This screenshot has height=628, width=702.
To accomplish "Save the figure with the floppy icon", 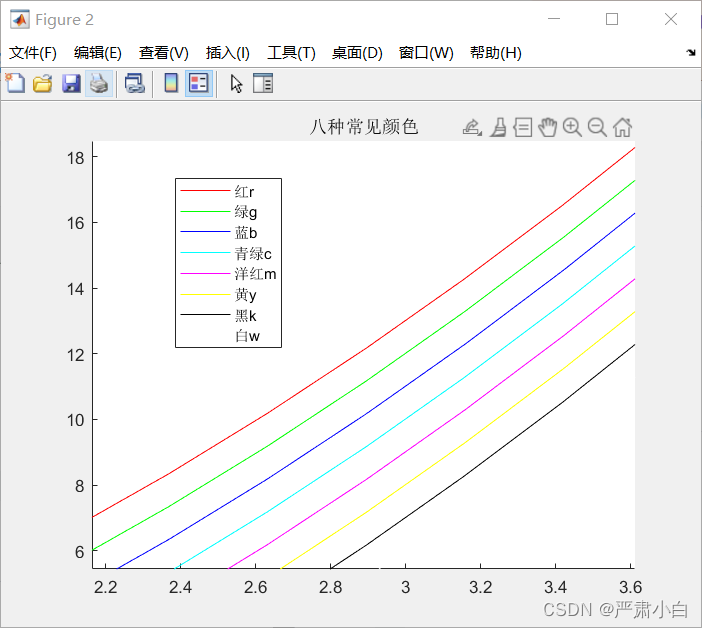I will tap(71, 83).
